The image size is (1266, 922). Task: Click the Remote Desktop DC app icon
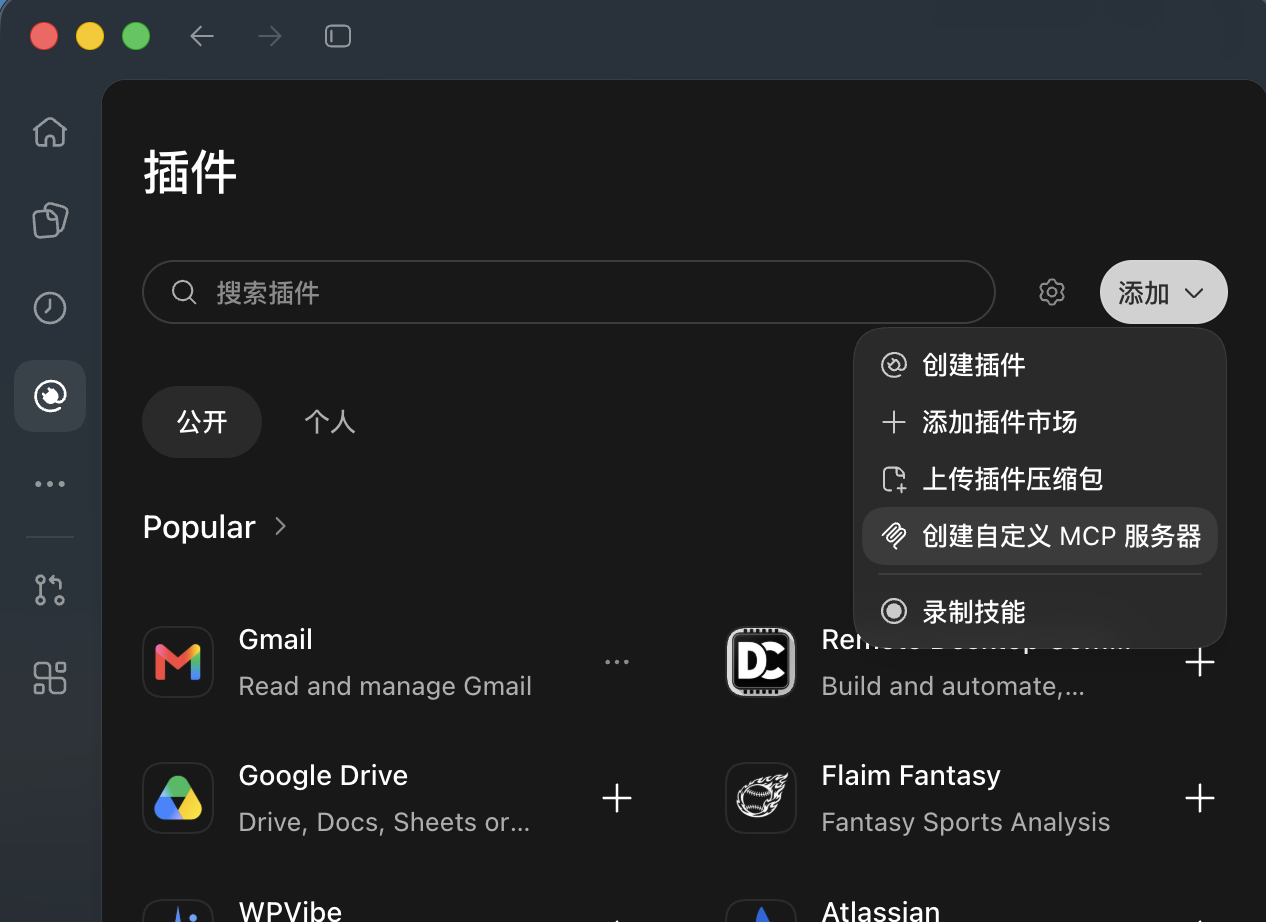pos(761,662)
